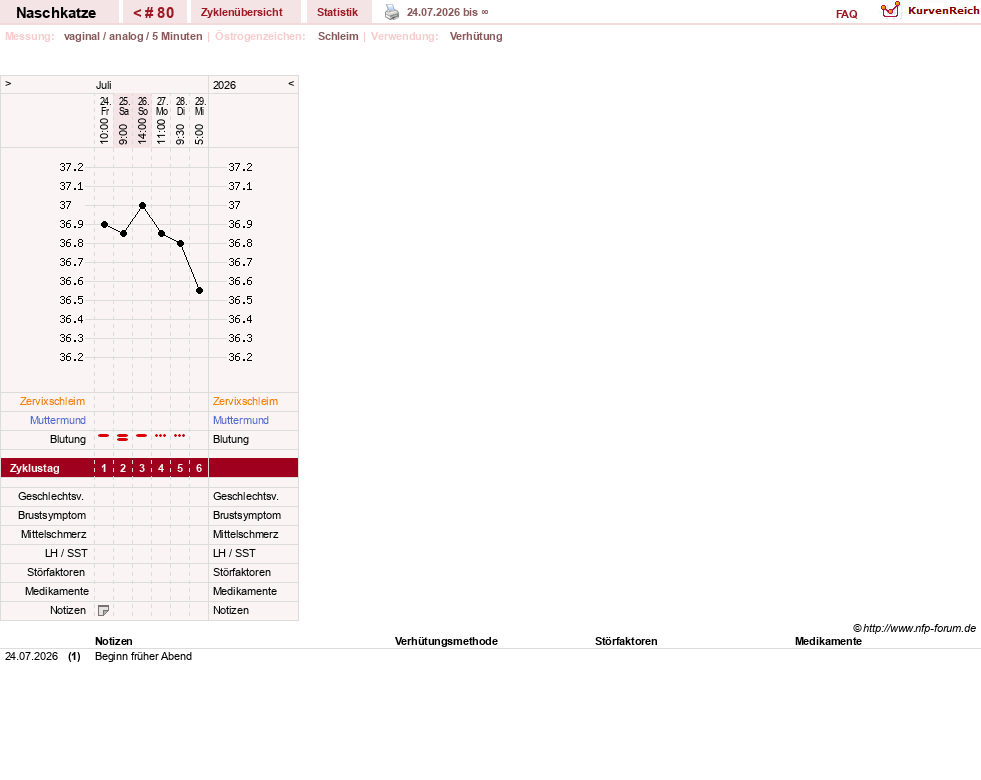Click the bleeding mark for 24. Fr

[x=104, y=435]
